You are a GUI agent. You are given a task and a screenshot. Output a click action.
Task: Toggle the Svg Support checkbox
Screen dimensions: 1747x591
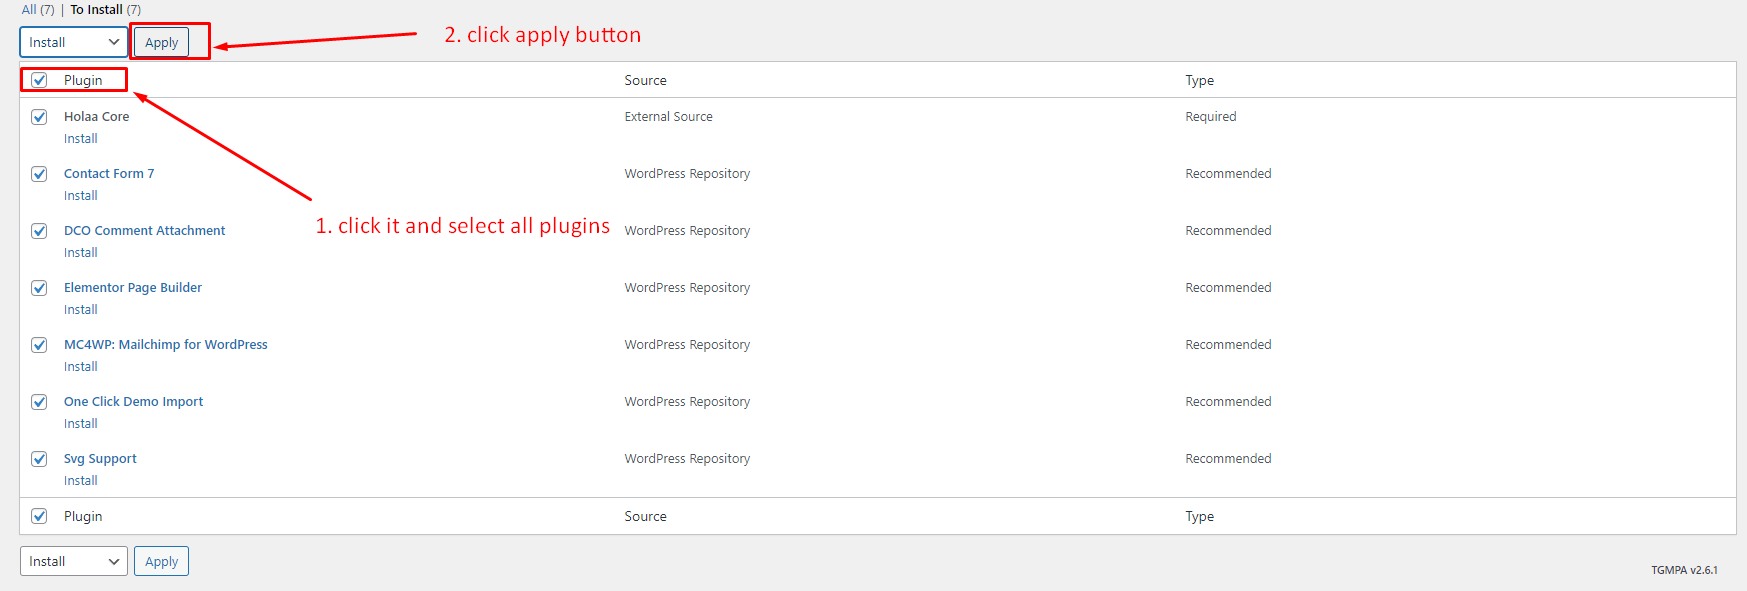[39, 459]
